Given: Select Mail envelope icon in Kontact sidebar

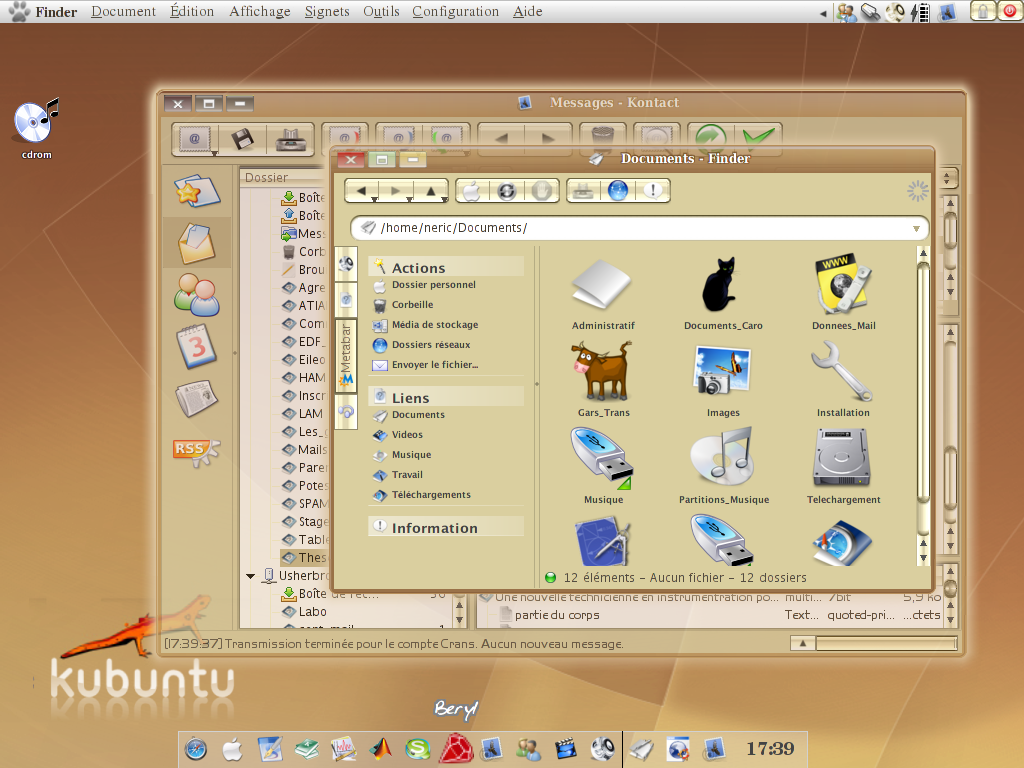Looking at the screenshot, I should point(197,243).
